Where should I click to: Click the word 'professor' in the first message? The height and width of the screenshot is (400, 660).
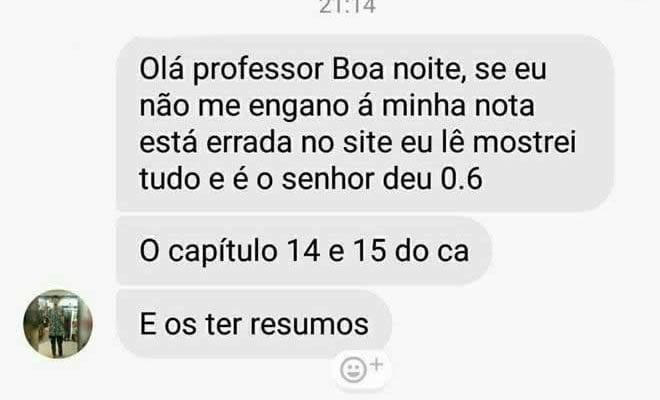coord(258,70)
